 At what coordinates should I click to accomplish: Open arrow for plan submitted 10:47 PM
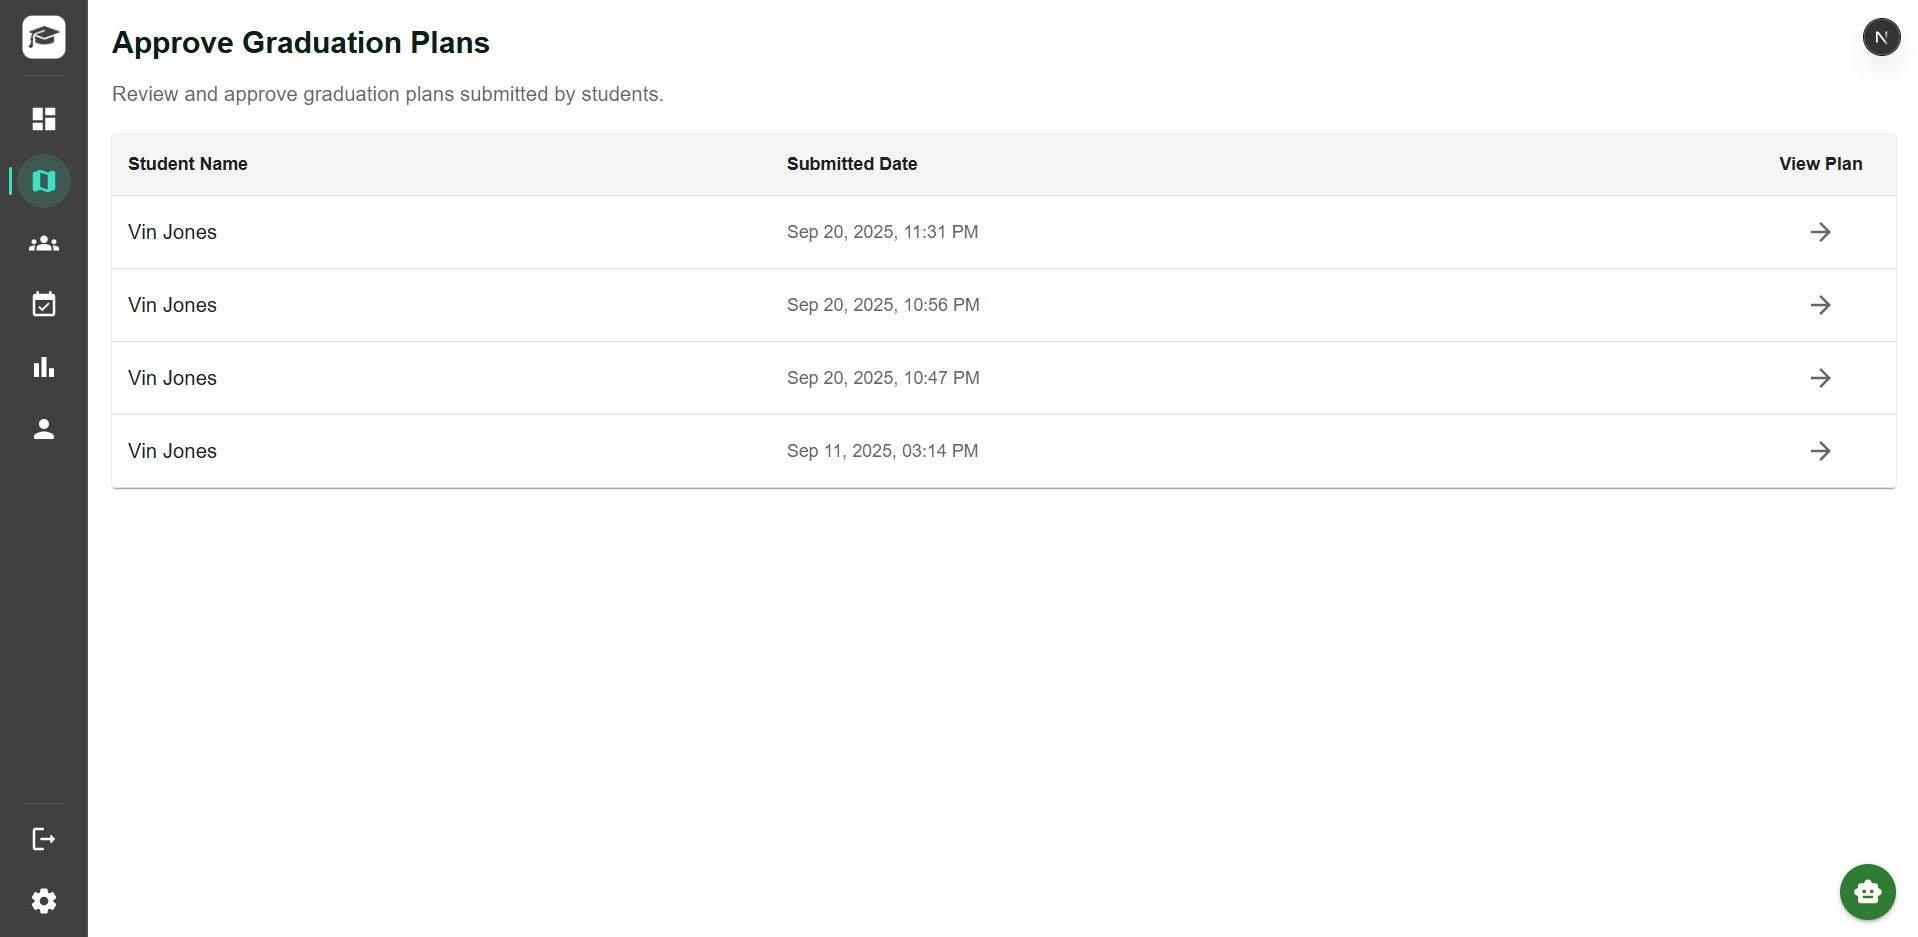click(x=1820, y=378)
